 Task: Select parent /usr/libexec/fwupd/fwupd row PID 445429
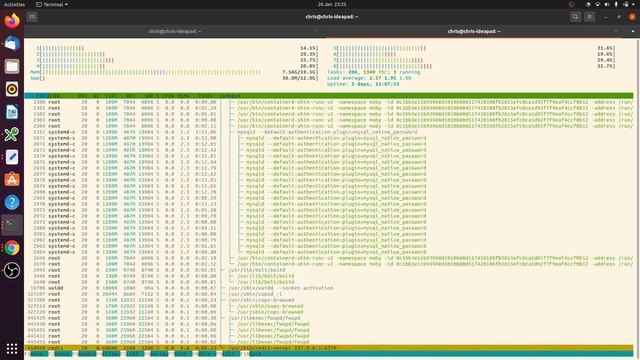tap(329, 318)
